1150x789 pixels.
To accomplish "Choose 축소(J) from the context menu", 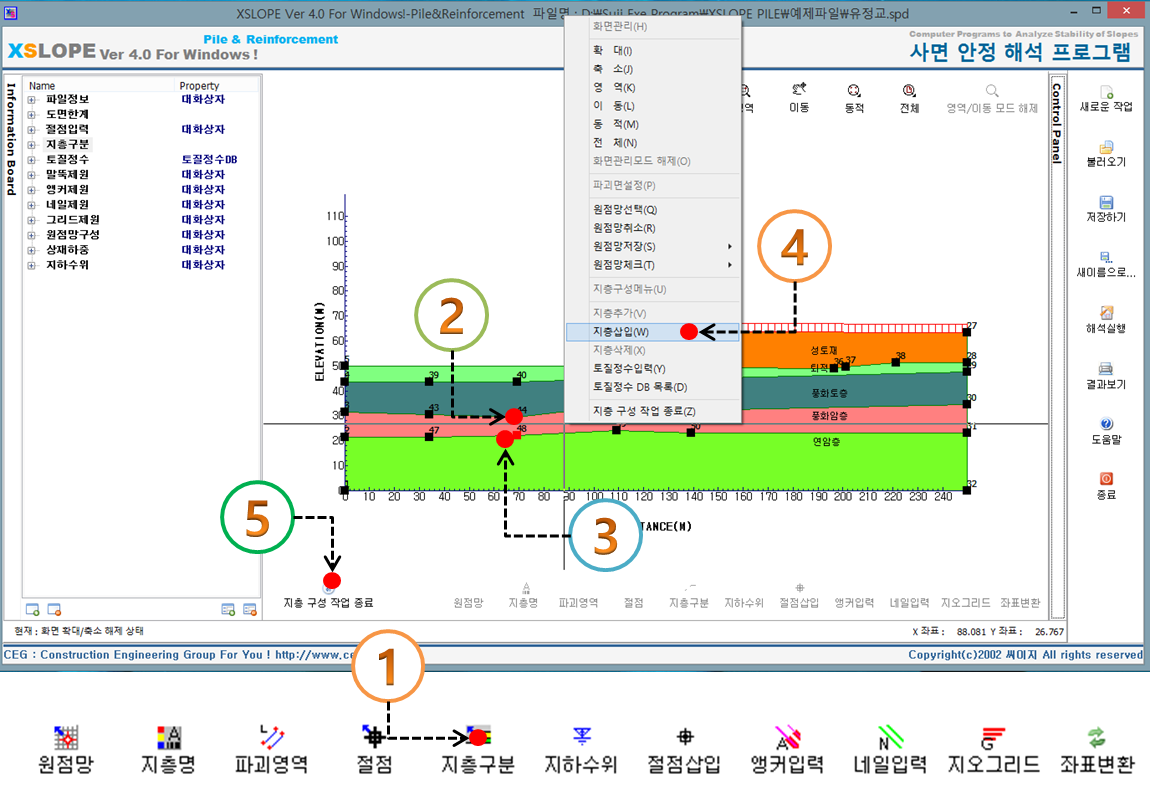I will [x=653, y=69].
